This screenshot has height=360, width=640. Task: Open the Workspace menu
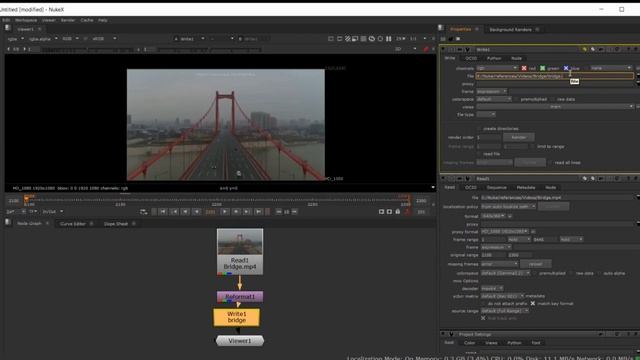[26, 20]
